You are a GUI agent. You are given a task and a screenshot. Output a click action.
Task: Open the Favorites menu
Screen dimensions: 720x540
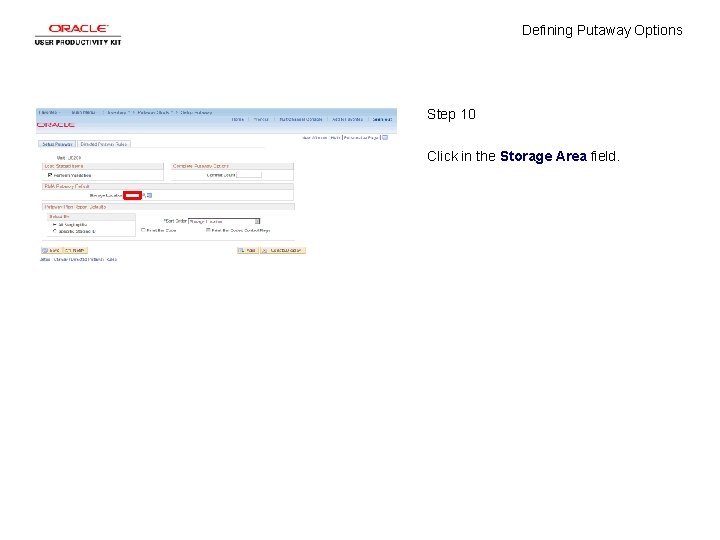[x=48, y=112]
